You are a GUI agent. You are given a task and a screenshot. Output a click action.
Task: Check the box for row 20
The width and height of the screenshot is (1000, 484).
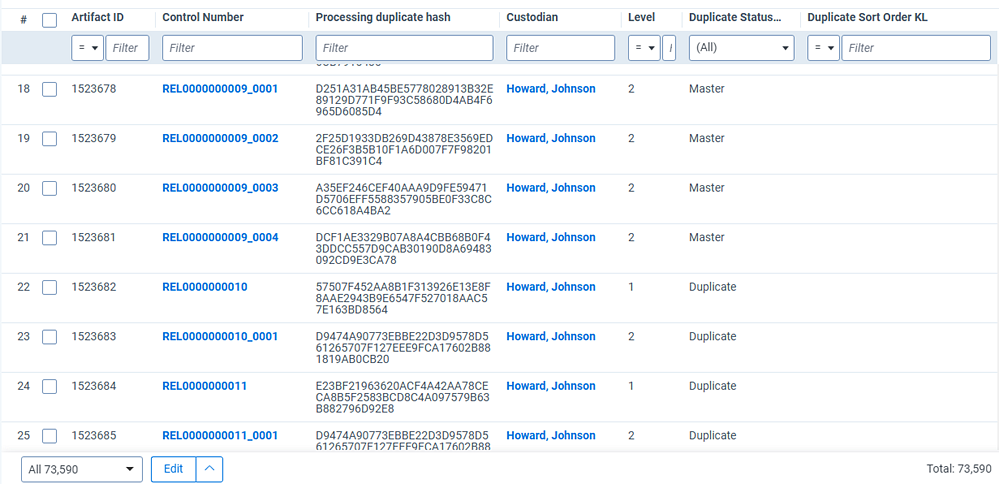(49, 188)
